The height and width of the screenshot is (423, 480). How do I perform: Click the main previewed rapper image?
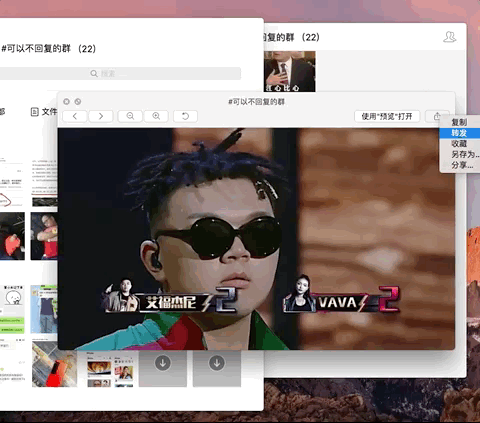tap(256, 239)
